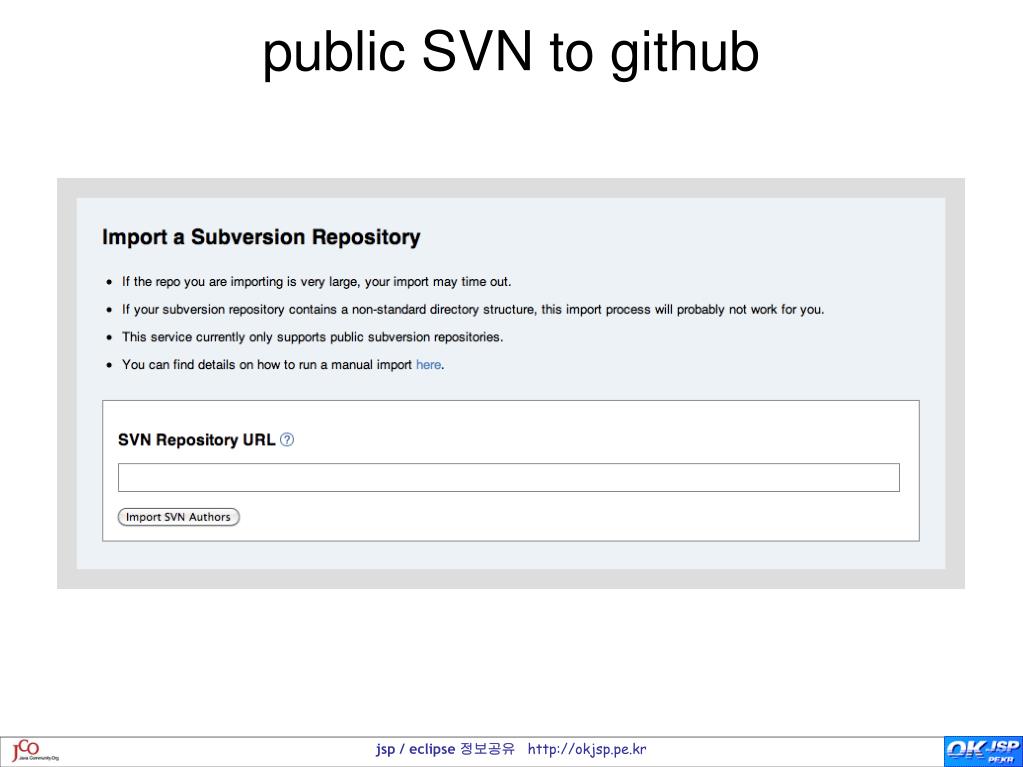Click text 'your import may time out'

(x=438, y=282)
